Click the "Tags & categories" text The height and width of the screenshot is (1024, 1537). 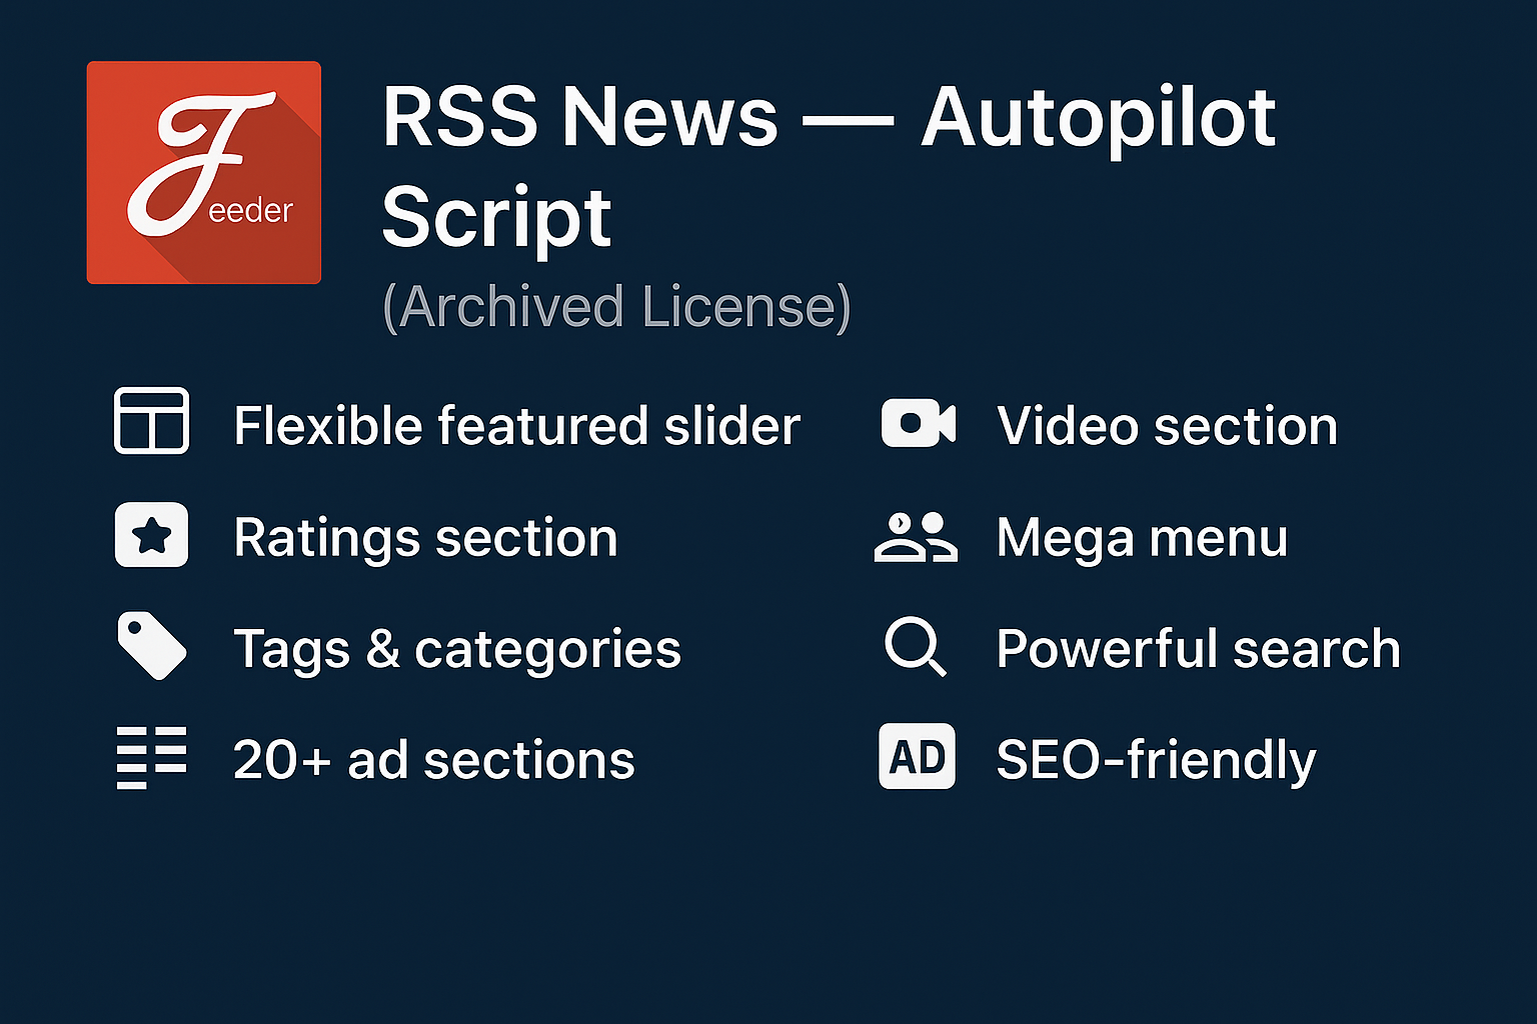click(457, 650)
